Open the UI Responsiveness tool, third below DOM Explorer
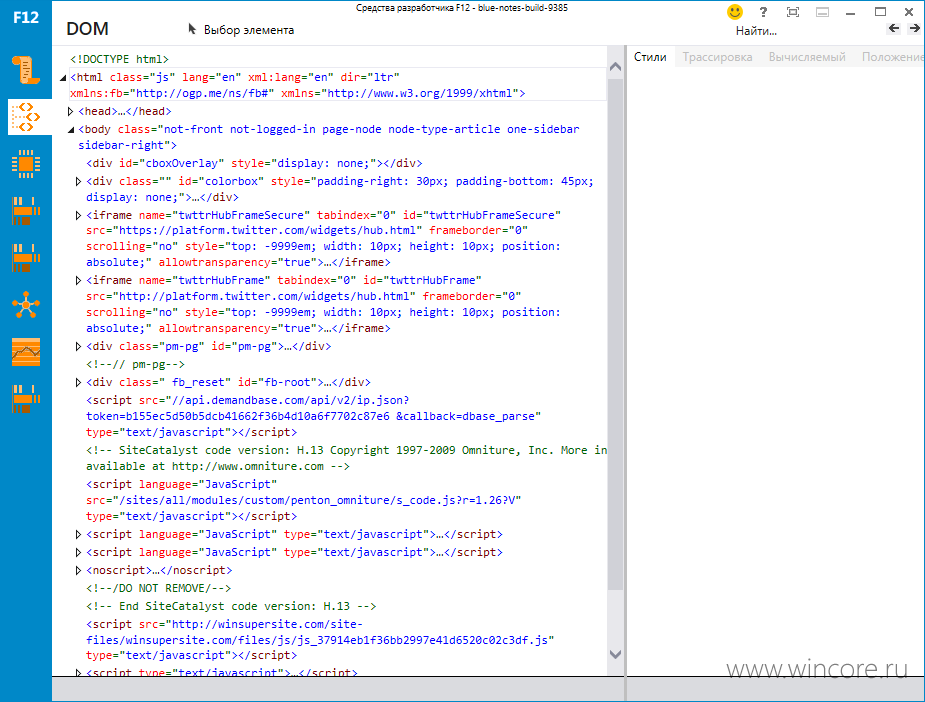Image resolution: width=925 pixels, height=702 pixels. (x=25, y=258)
